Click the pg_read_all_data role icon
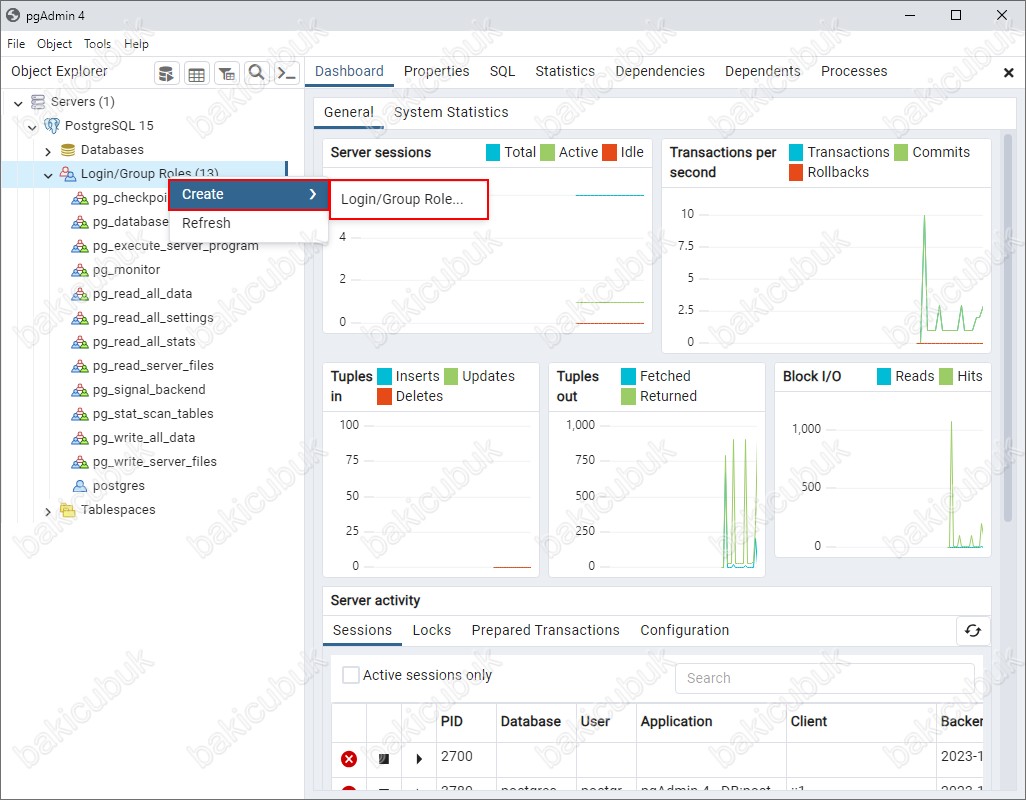Image resolution: width=1026 pixels, height=800 pixels. coord(80,294)
